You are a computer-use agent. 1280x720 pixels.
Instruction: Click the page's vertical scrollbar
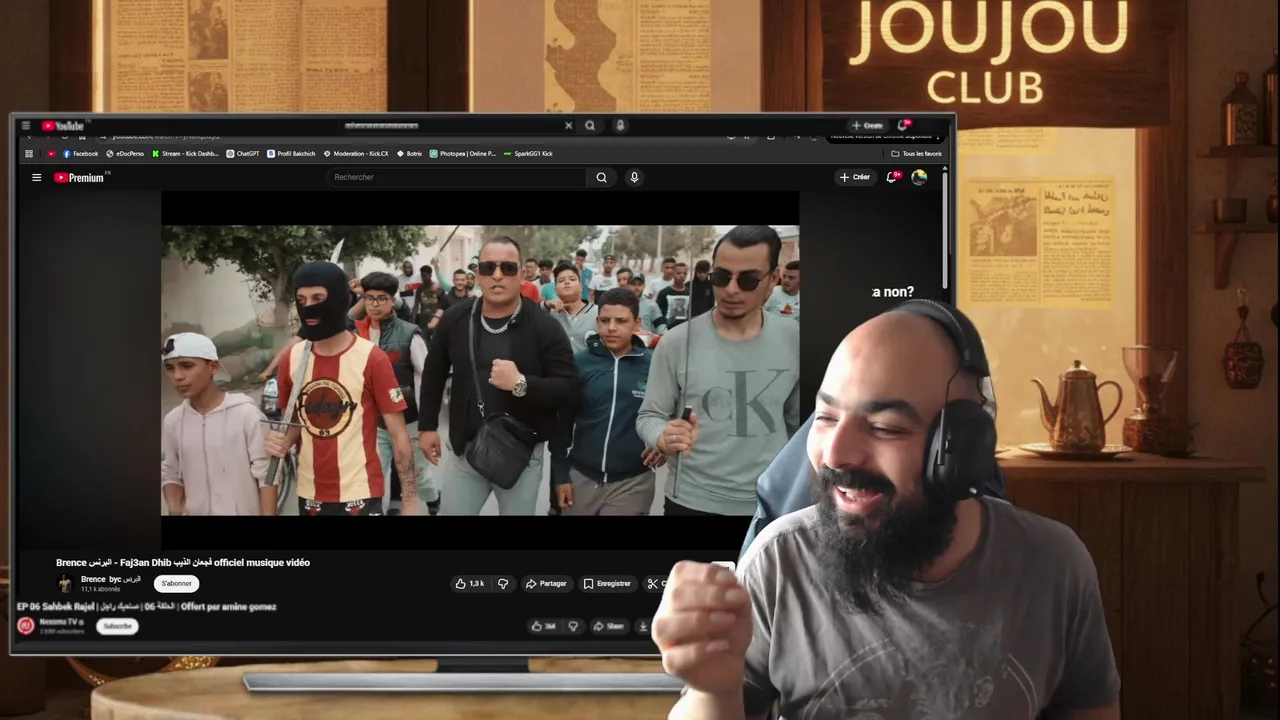pyautogui.click(x=944, y=230)
